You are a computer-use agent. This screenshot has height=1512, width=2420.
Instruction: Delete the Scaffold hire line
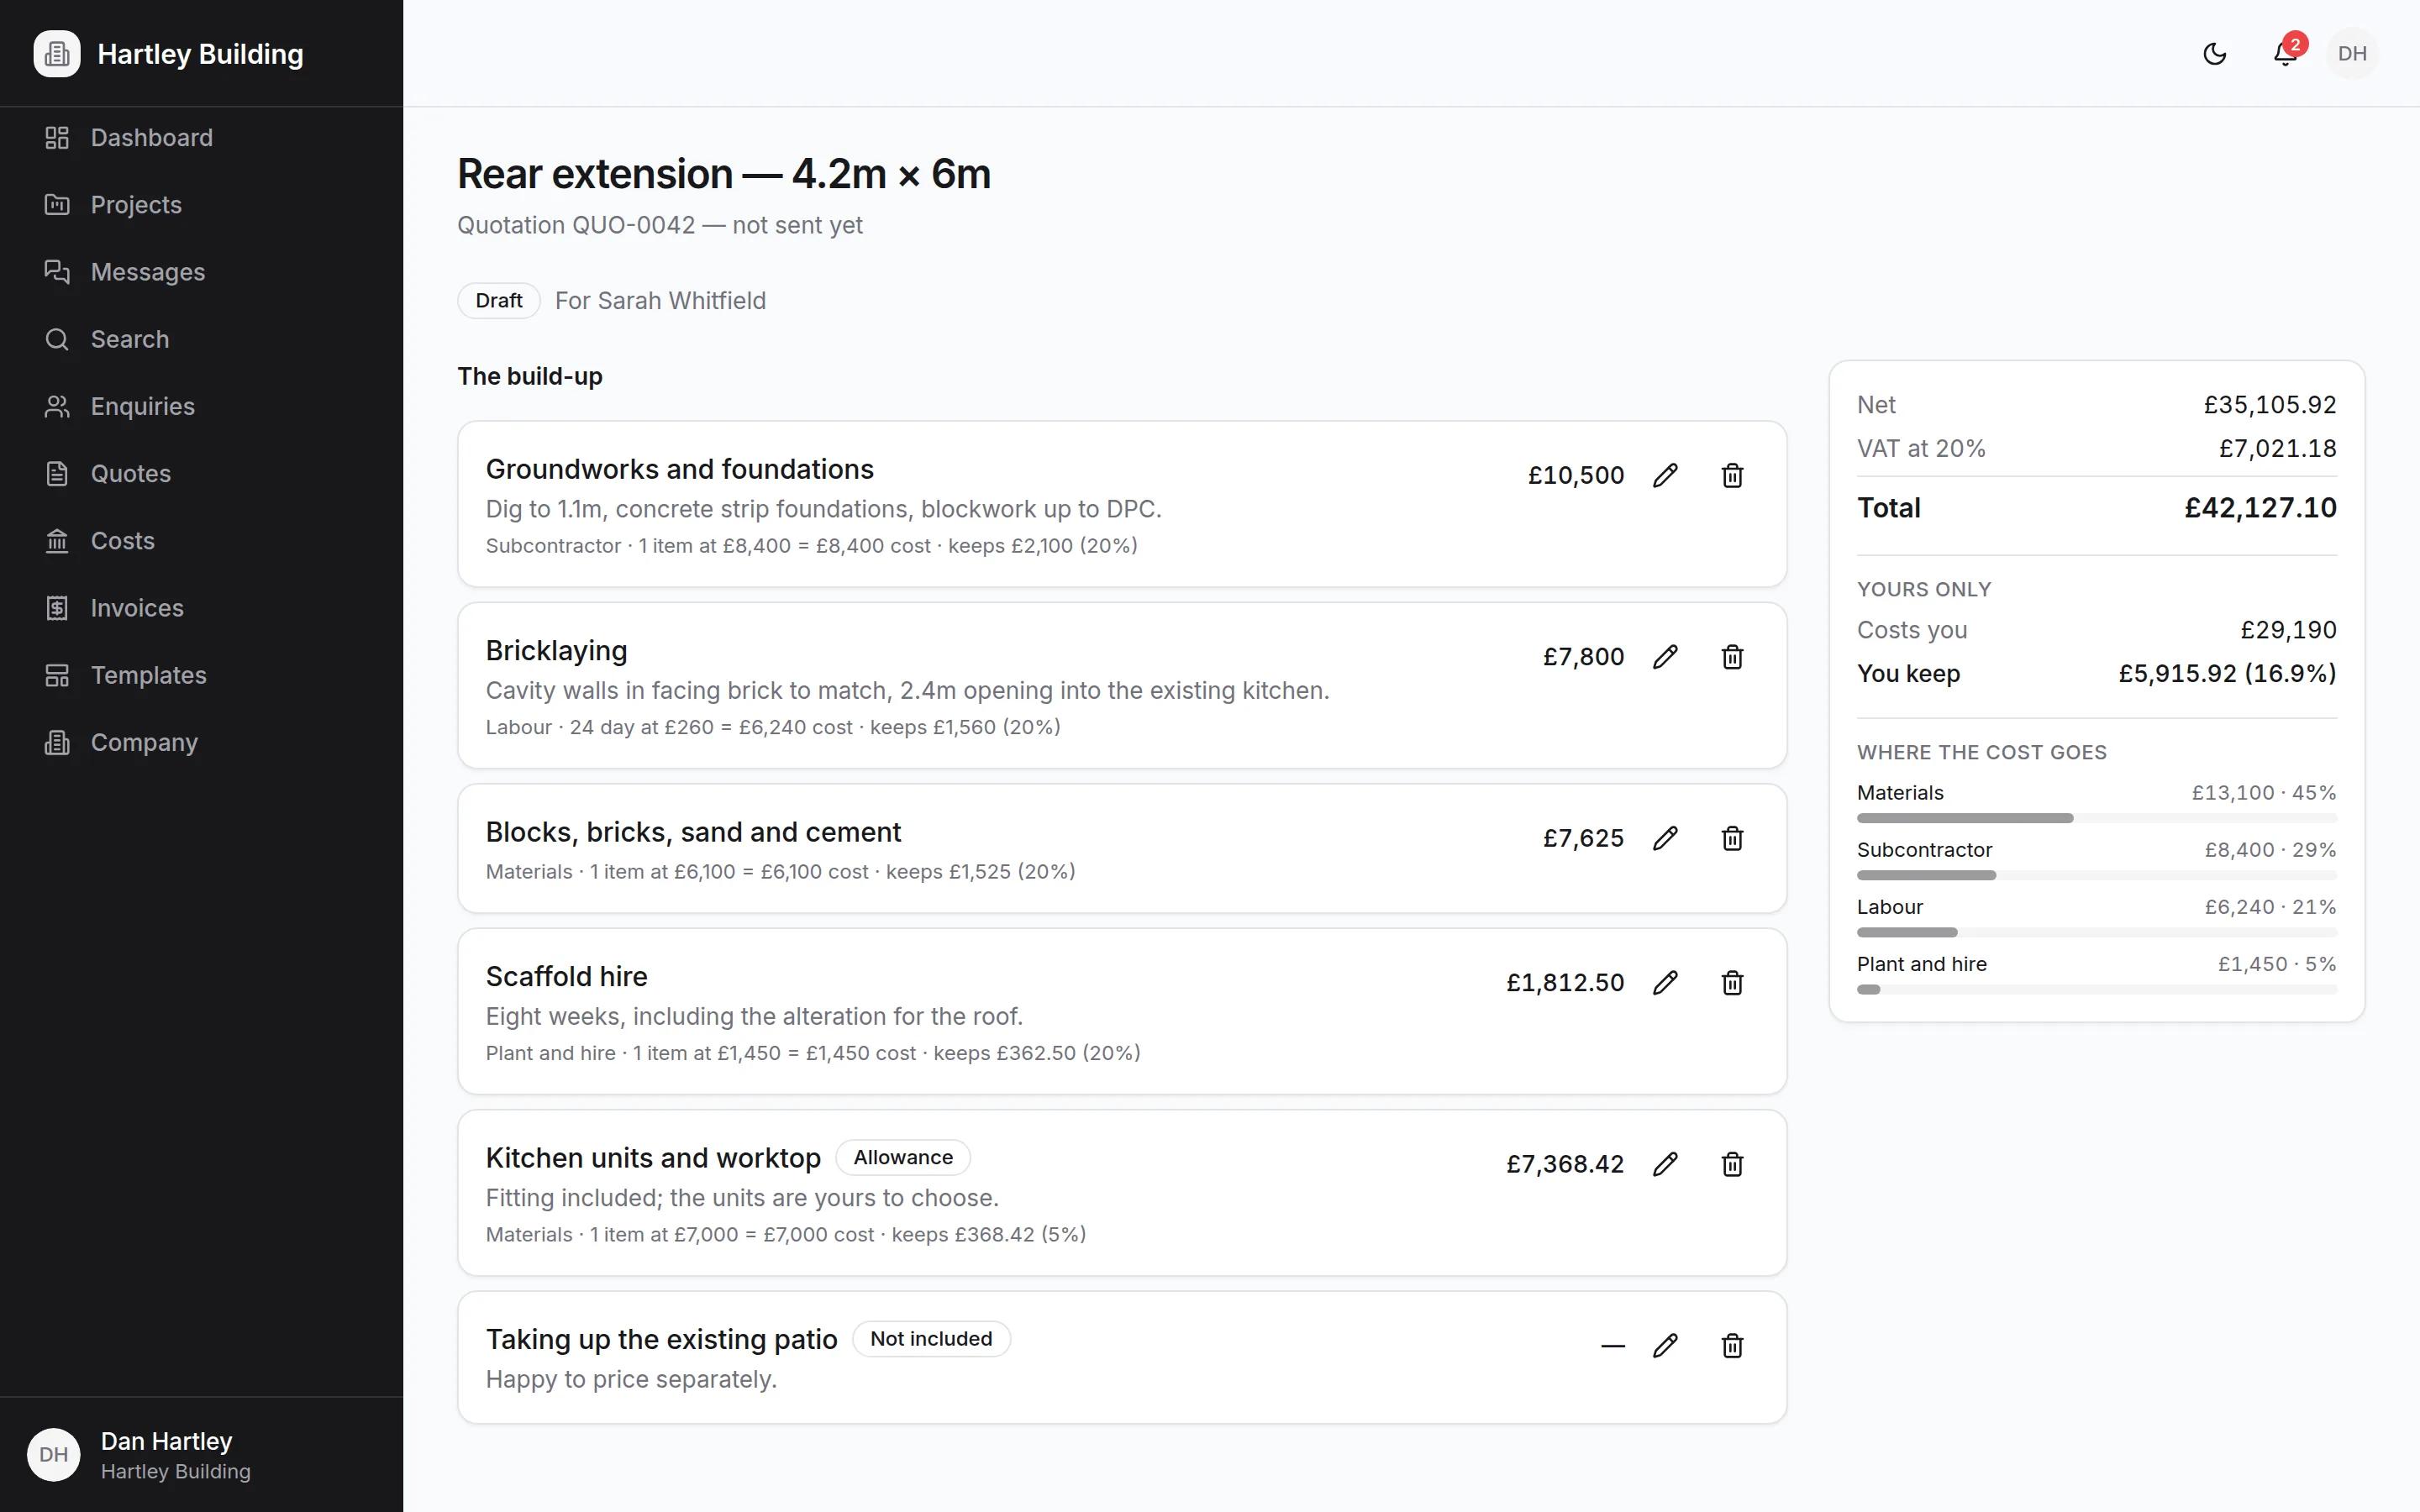[1732, 983]
